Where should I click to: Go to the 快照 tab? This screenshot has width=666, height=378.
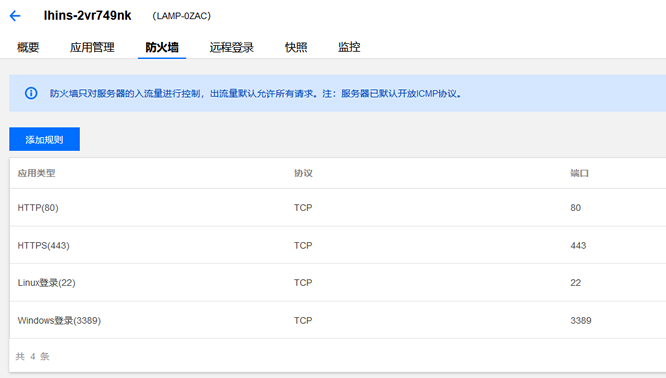click(x=296, y=47)
